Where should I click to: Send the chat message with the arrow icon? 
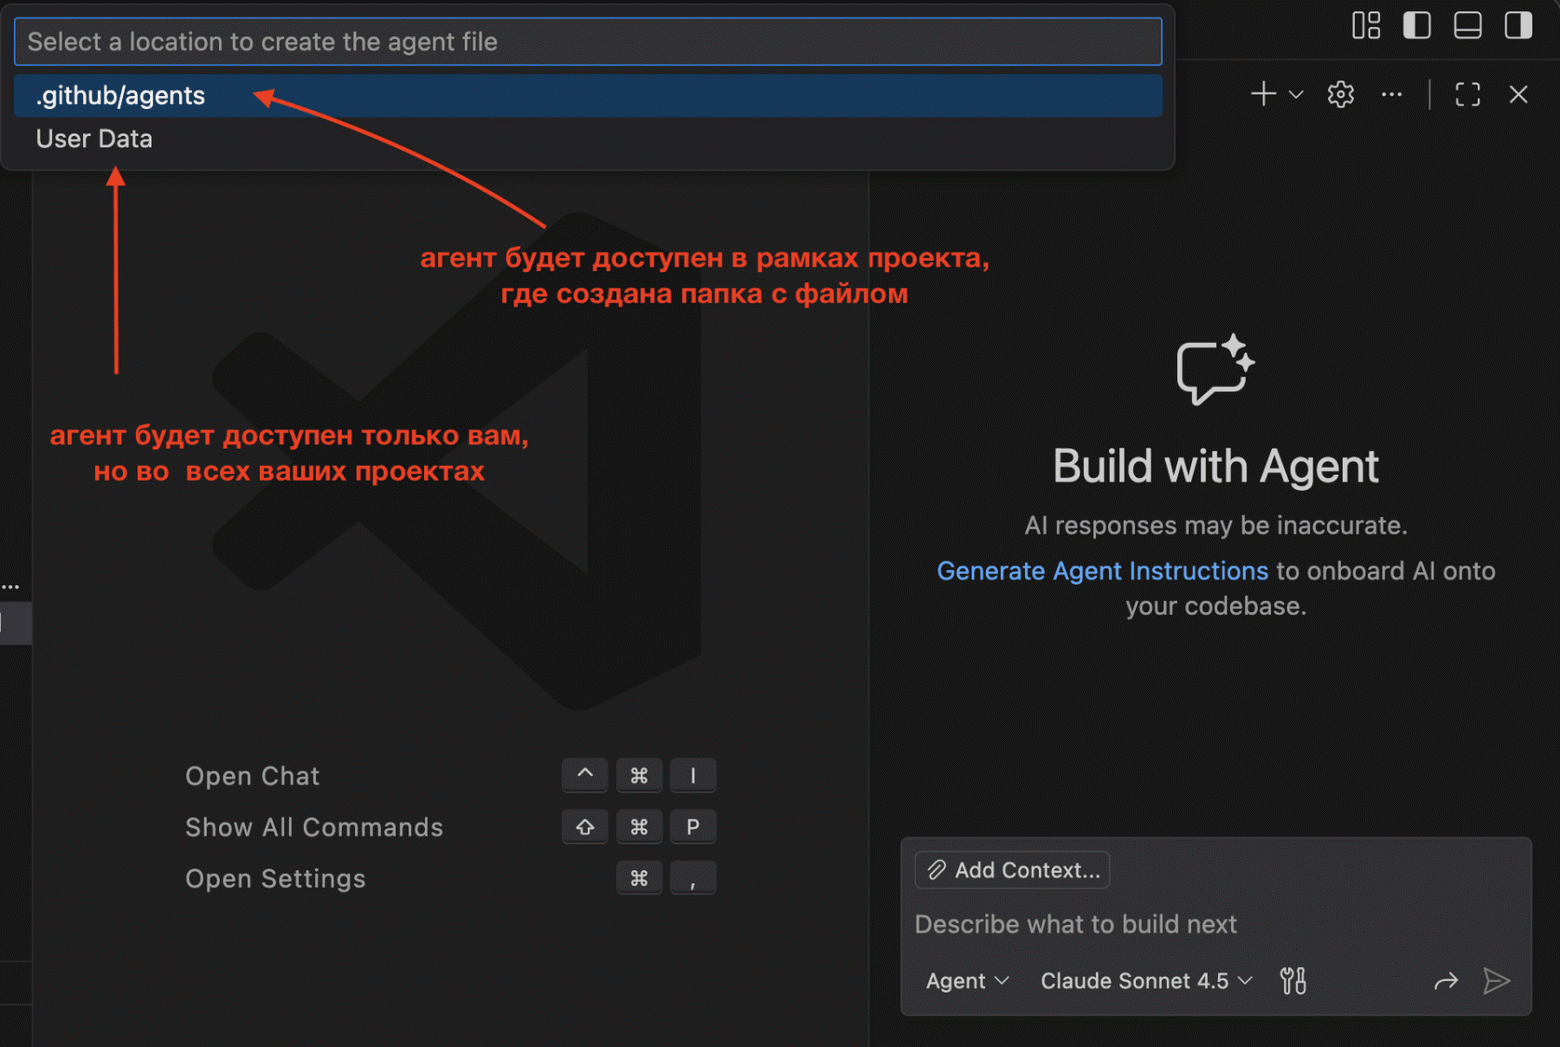click(1497, 981)
